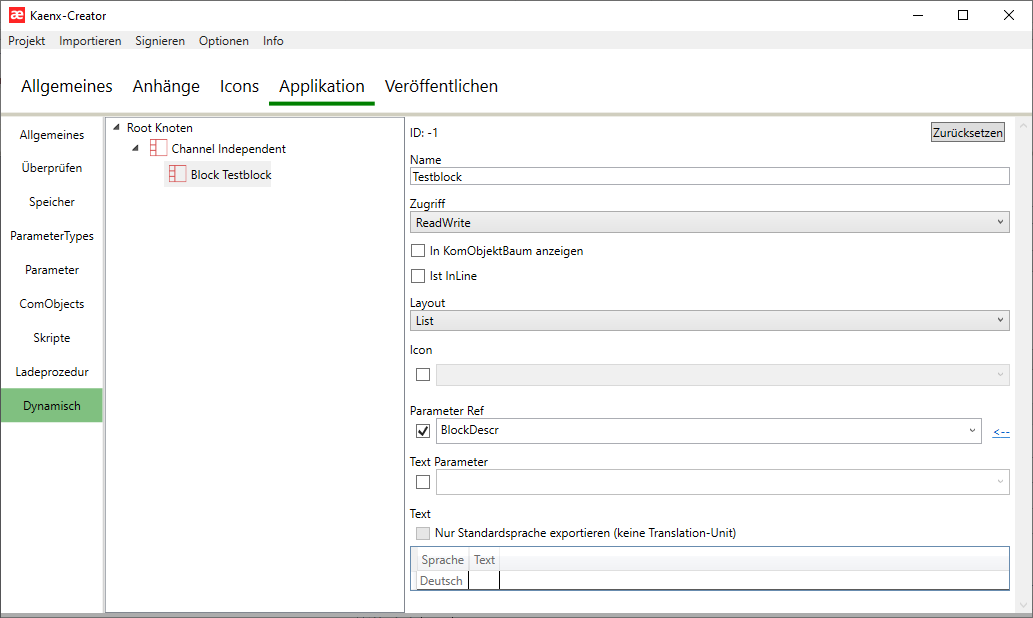Click the Block Testblock tree icon
The image size is (1033, 618).
177,175
